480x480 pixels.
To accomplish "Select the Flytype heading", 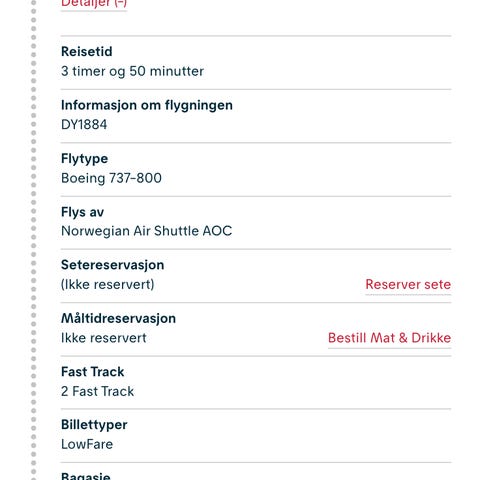I will 84,159.
